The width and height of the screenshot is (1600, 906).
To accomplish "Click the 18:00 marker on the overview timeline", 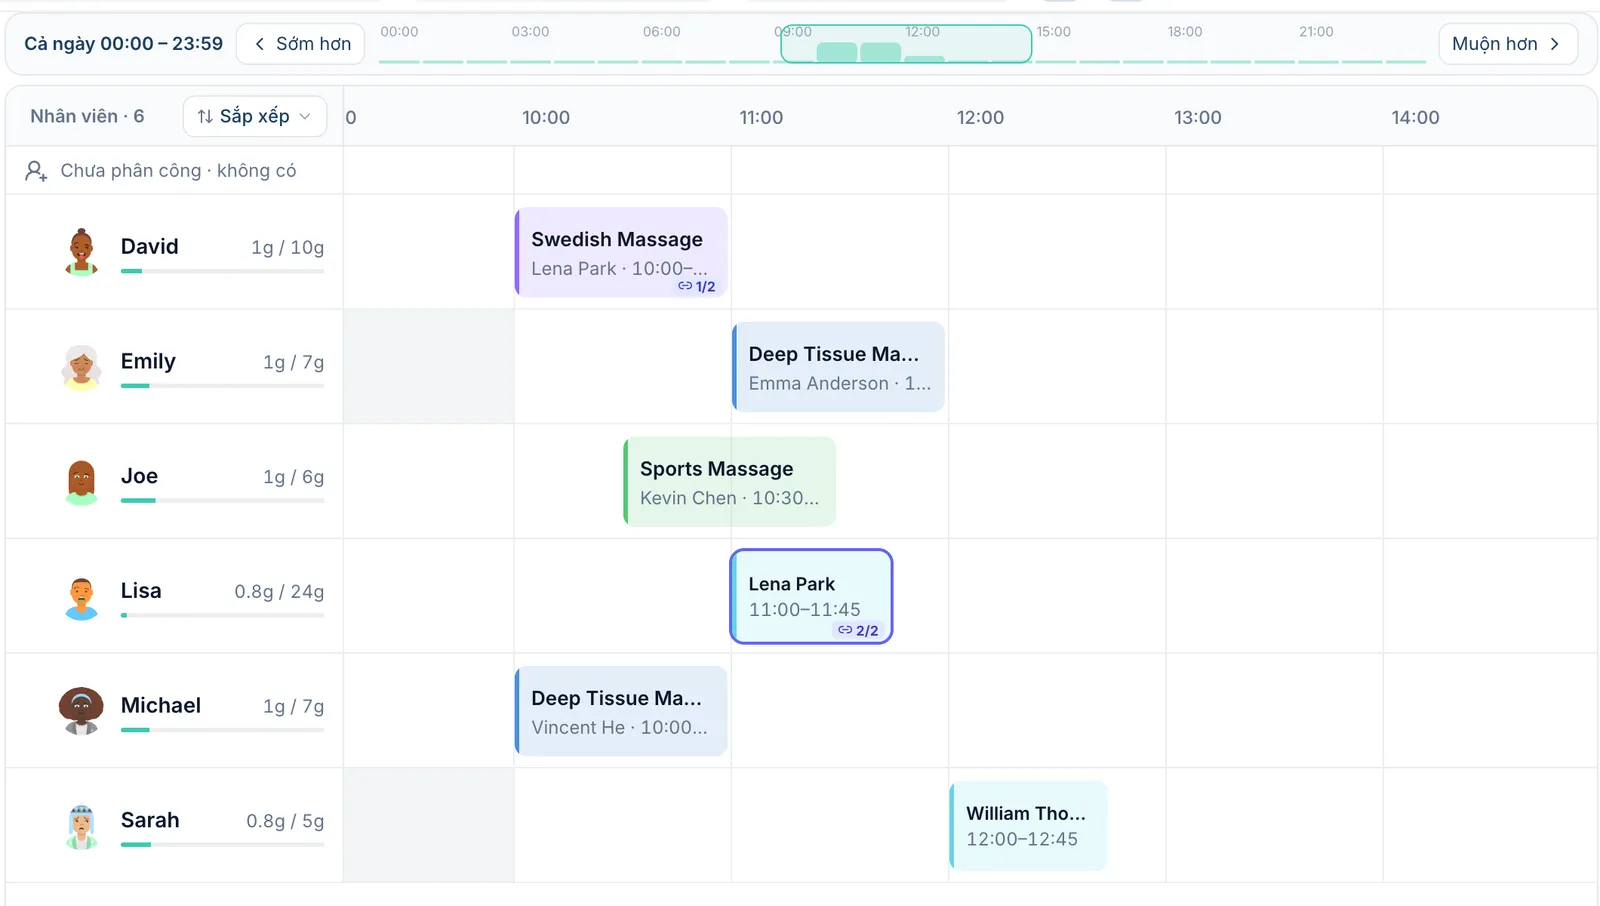I will [1185, 32].
